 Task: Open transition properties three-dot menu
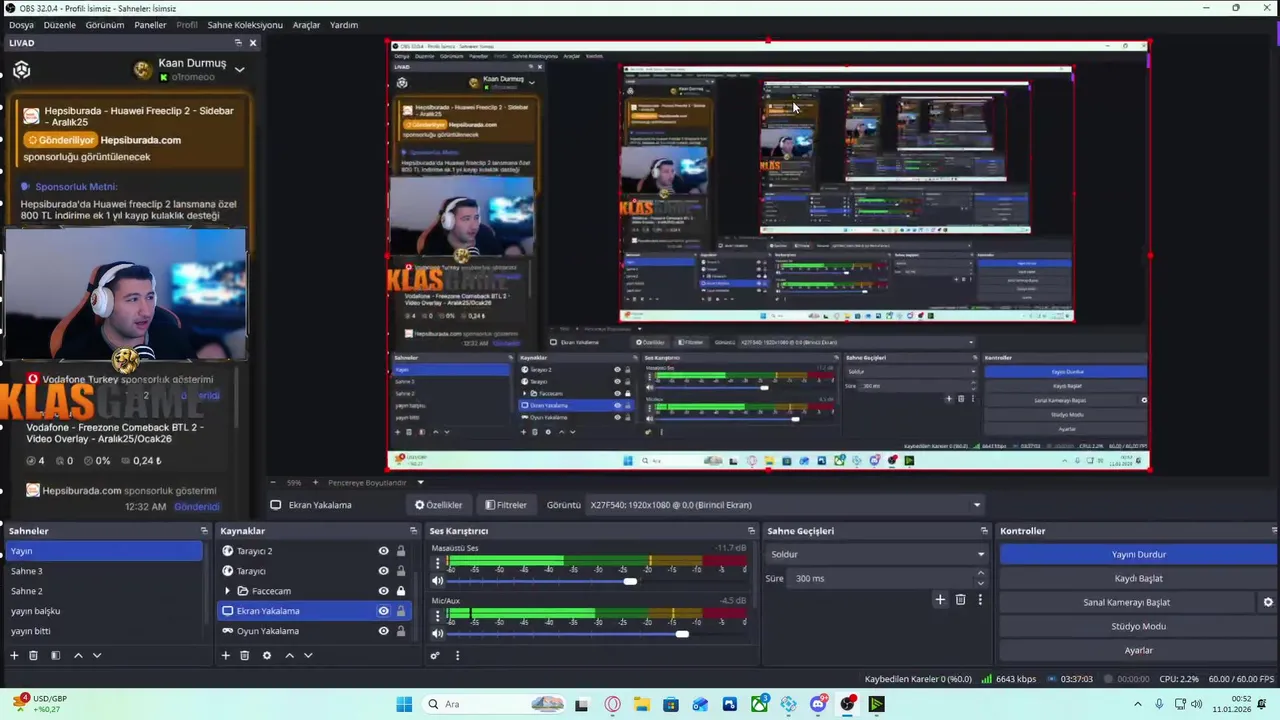[x=980, y=599]
